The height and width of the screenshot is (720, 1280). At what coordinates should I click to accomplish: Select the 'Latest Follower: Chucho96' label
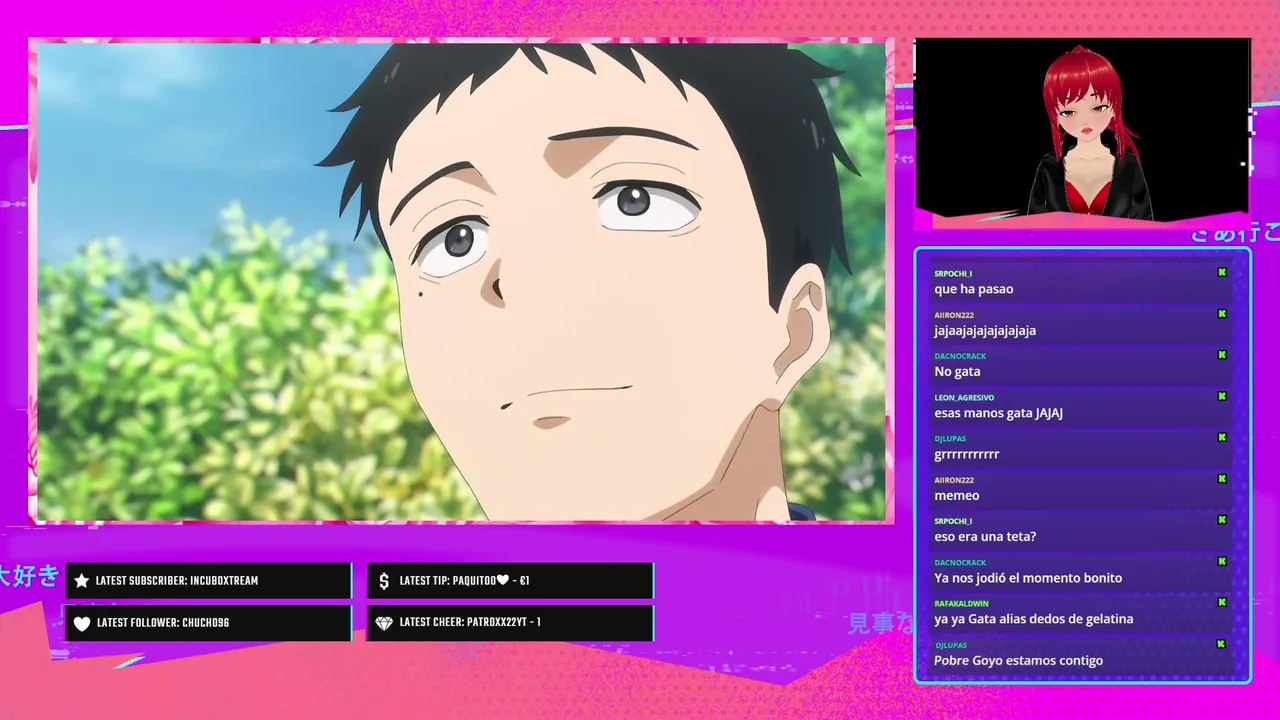click(x=163, y=623)
